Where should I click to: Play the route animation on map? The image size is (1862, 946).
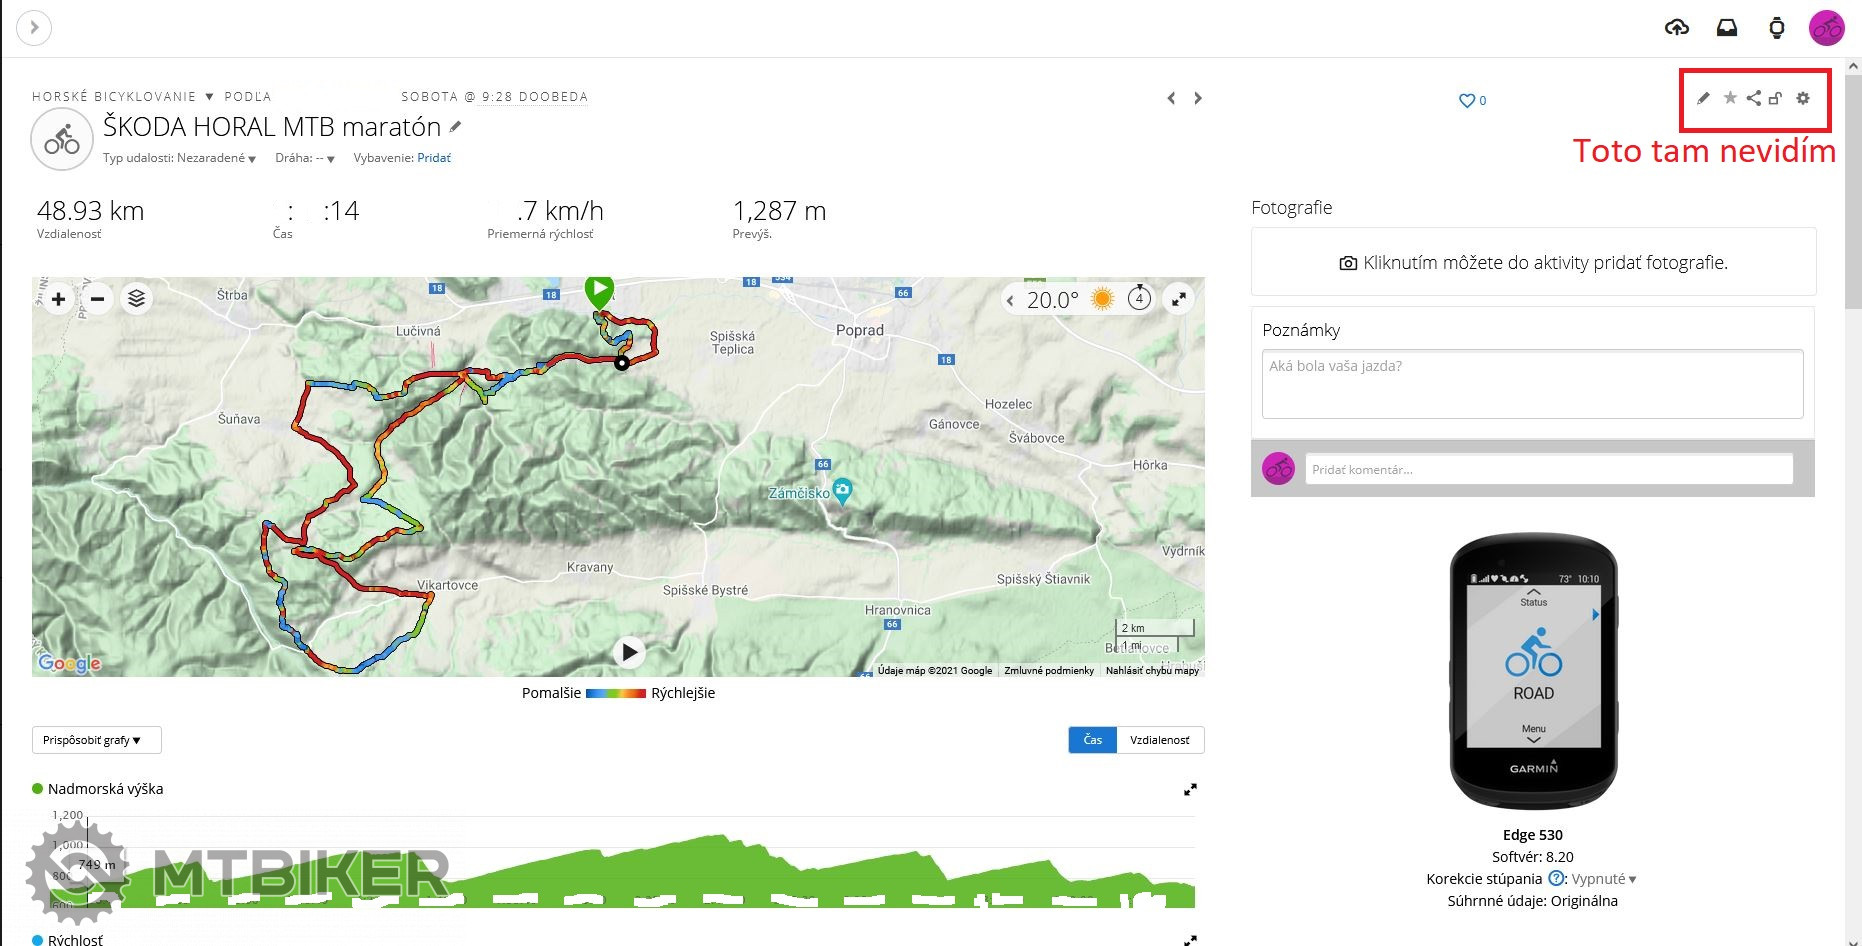click(629, 653)
